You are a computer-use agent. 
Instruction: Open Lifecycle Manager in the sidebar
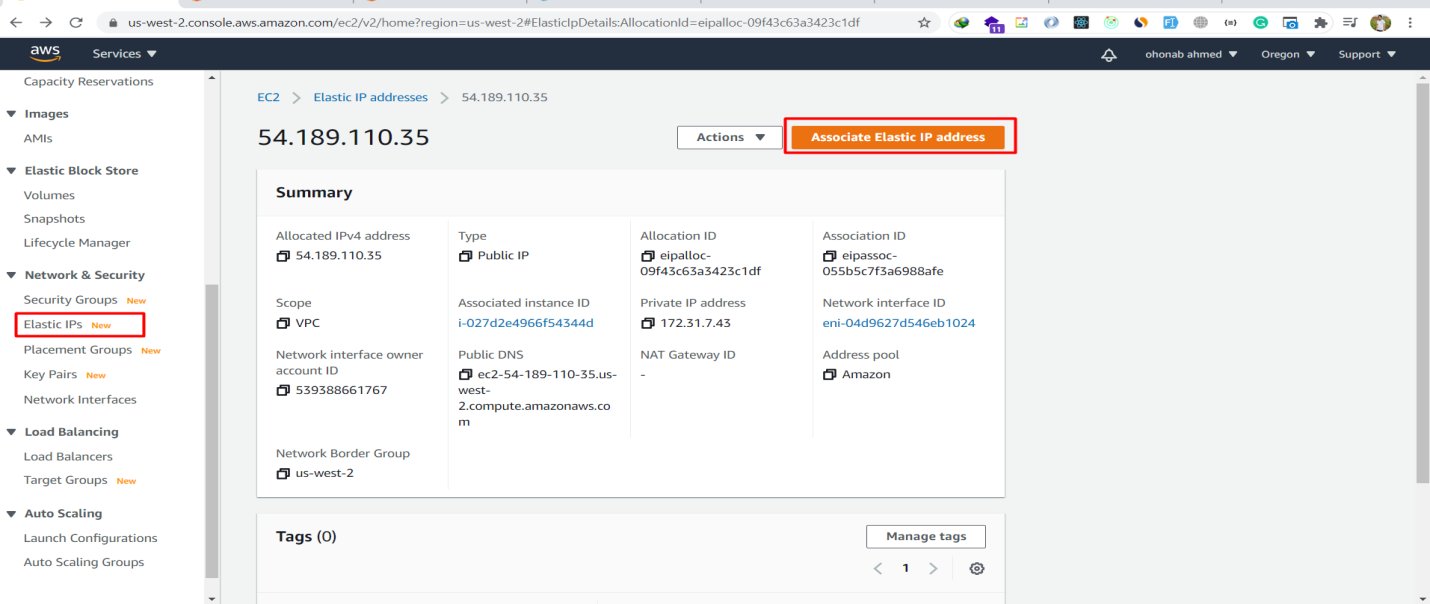click(x=77, y=243)
